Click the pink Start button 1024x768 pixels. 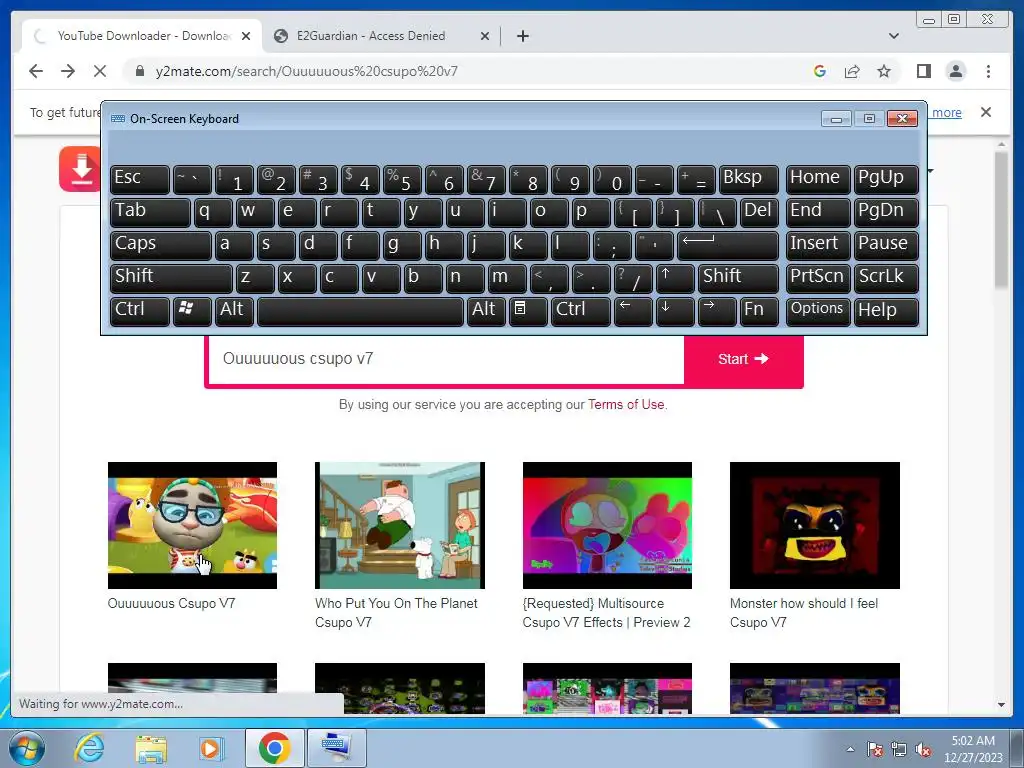(743, 359)
